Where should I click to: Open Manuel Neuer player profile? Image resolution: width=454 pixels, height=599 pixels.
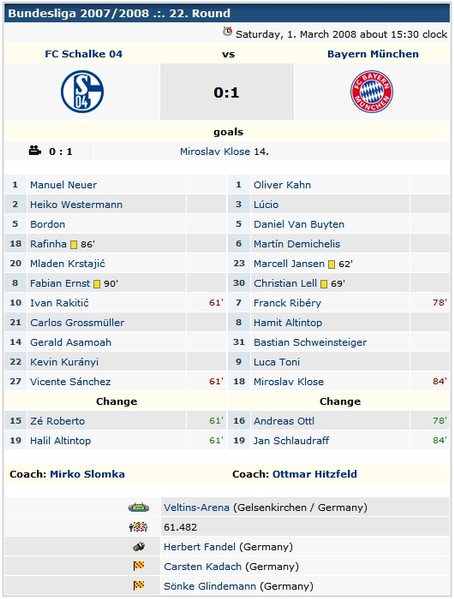(x=63, y=185)
